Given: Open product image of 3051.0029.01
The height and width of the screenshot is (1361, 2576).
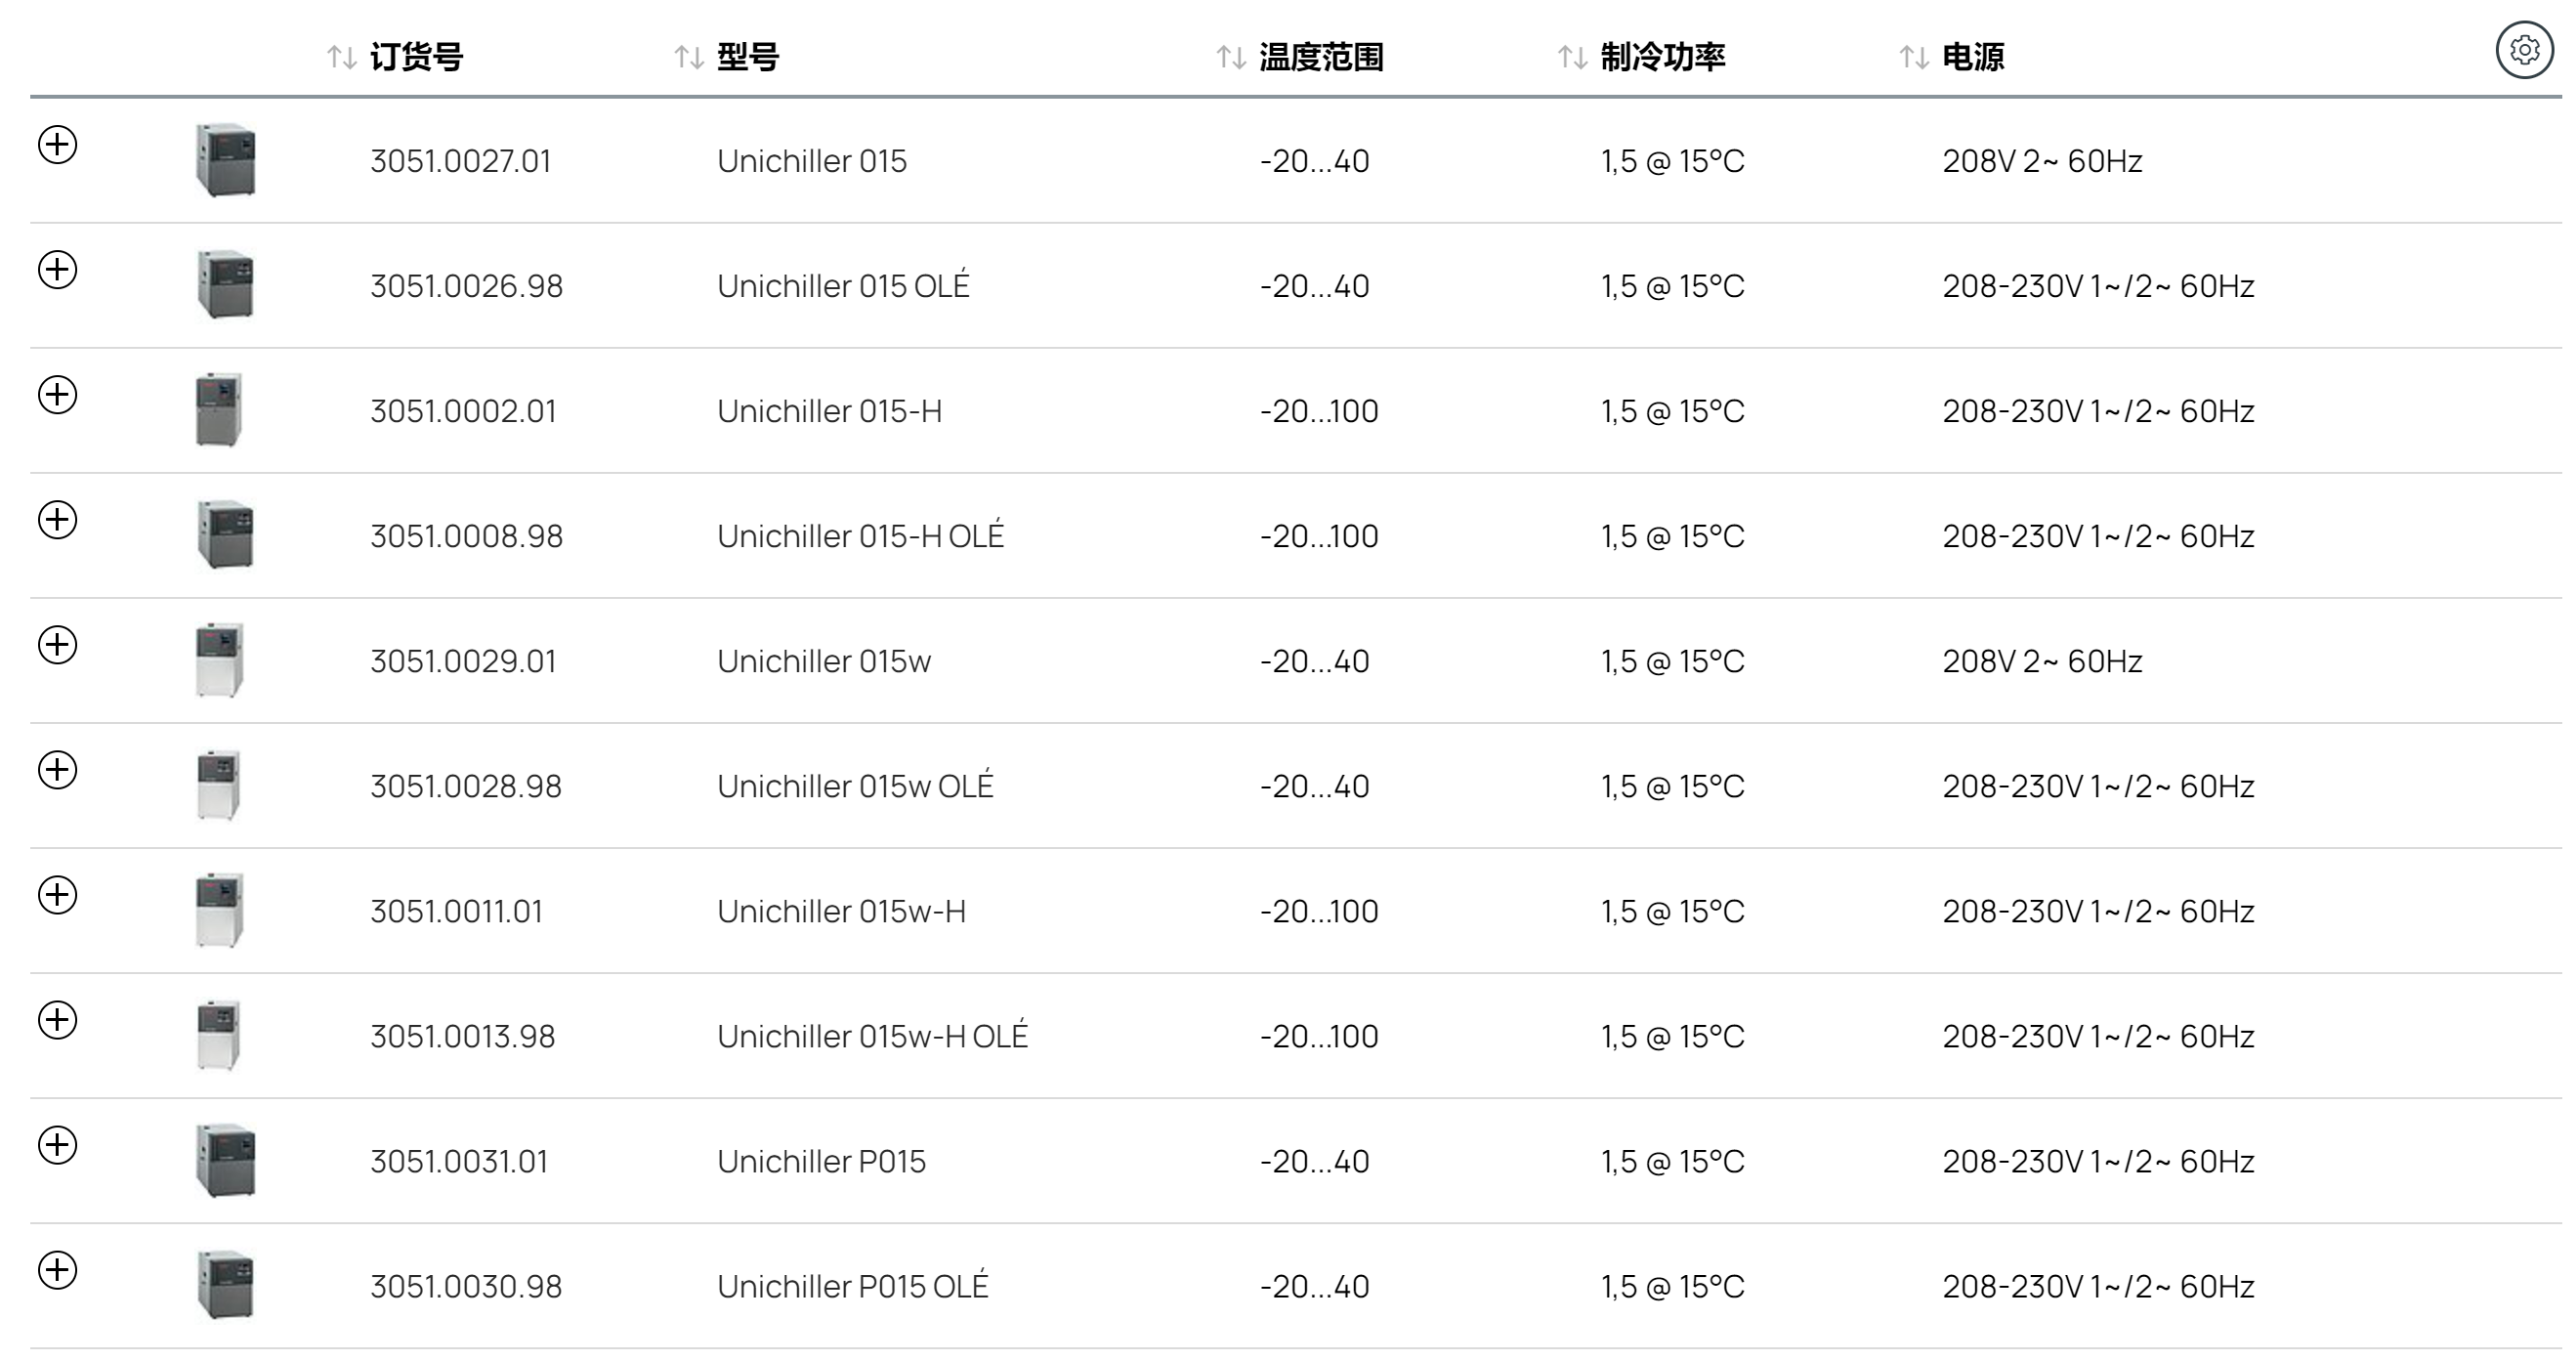Looking at the screenshot, I should 219,660.
